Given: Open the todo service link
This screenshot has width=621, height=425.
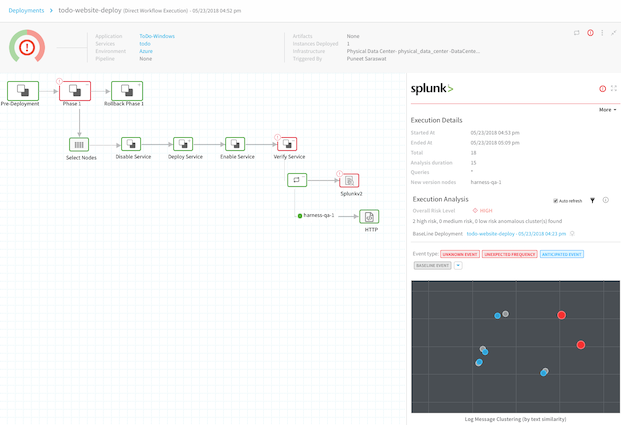Looking at the screenshot, I should pos(145,44).
